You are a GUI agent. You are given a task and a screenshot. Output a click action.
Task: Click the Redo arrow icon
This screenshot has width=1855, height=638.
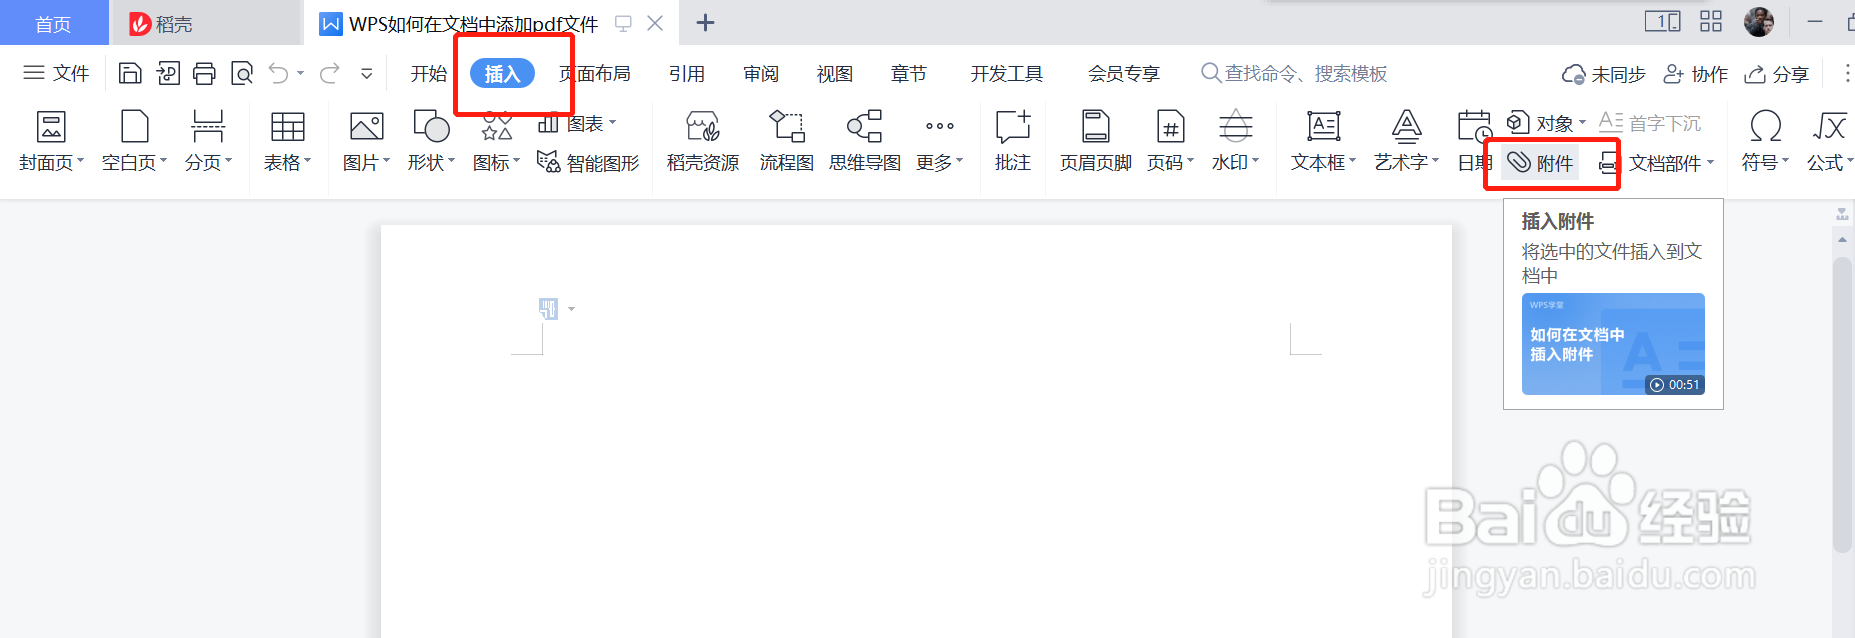tap(330, 73)
